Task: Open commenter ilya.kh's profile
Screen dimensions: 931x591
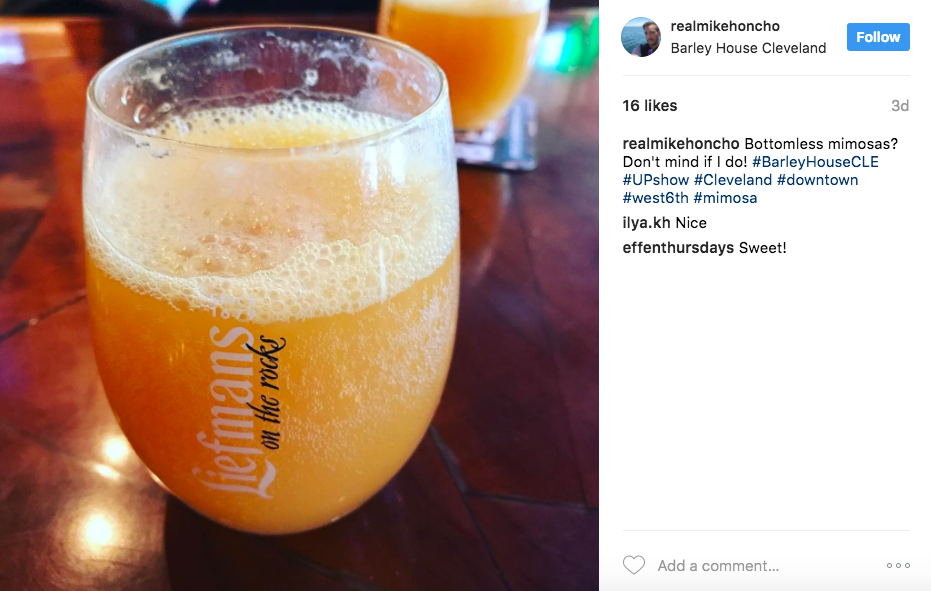Action: tap(646, 223)
